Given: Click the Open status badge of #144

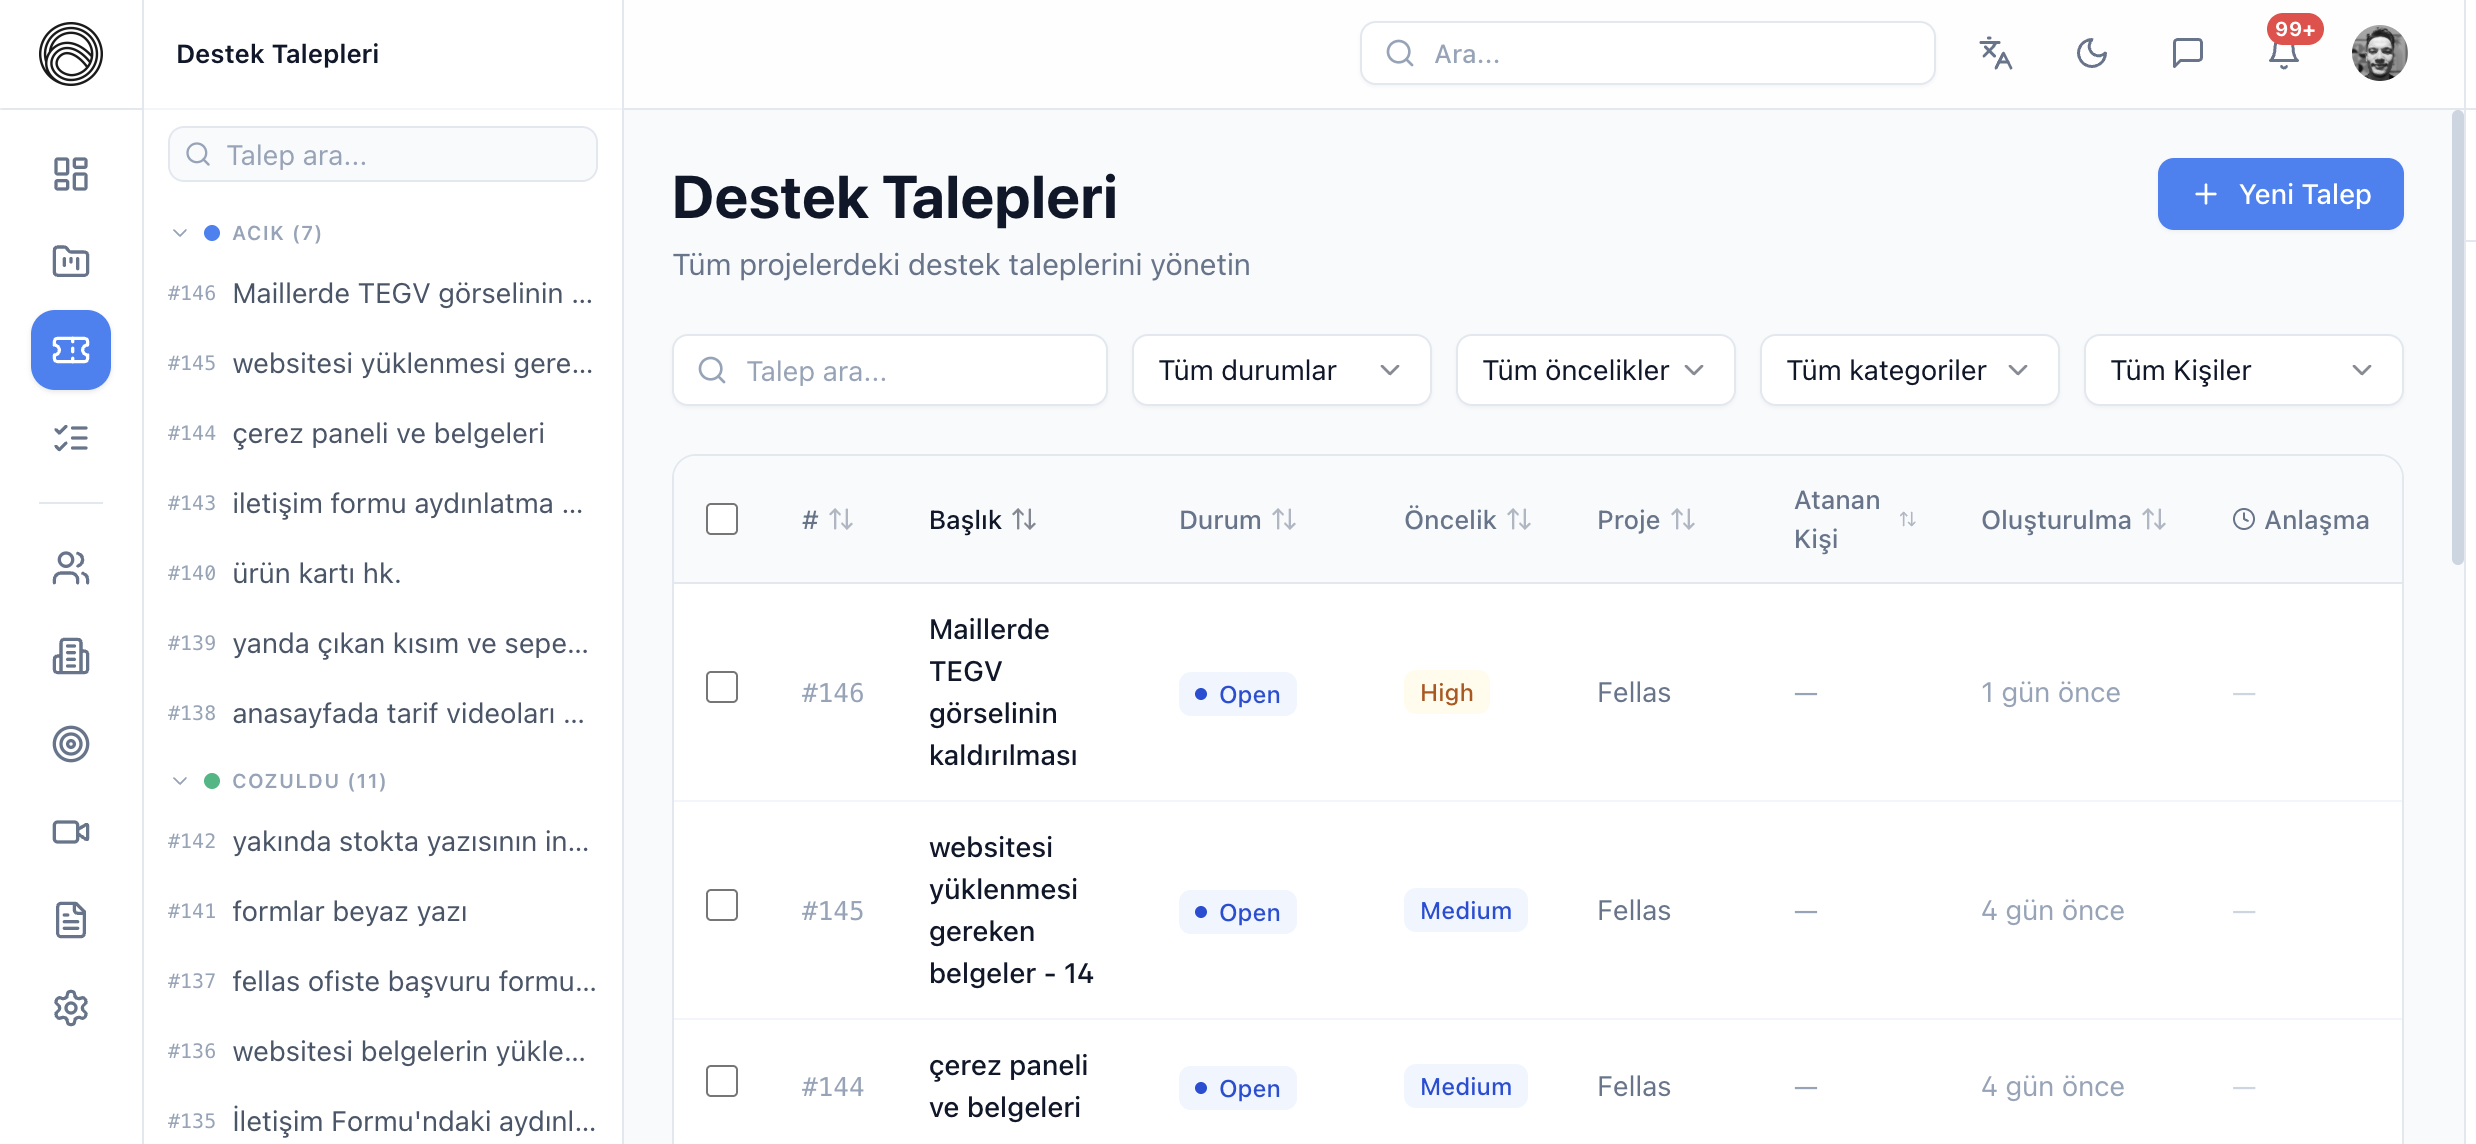Looking at the screenshot, I should (x=1238, y=1088).
